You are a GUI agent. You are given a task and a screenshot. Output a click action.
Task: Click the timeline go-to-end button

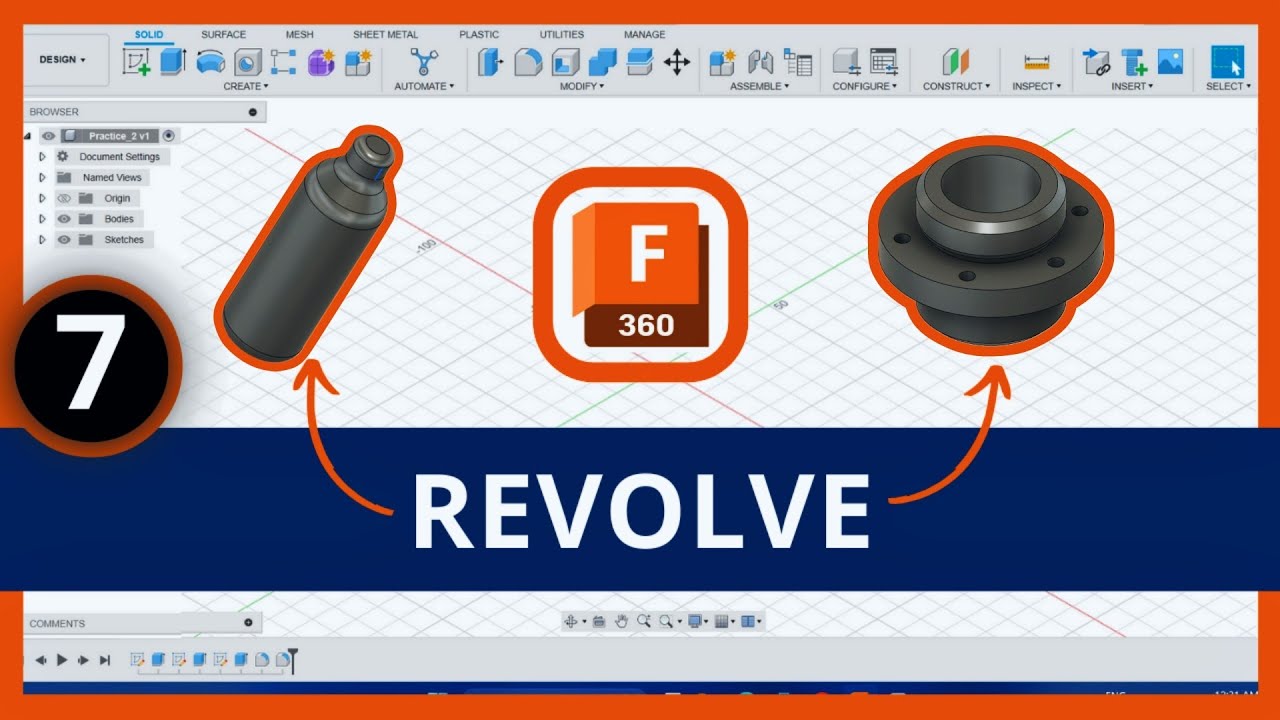104,660
